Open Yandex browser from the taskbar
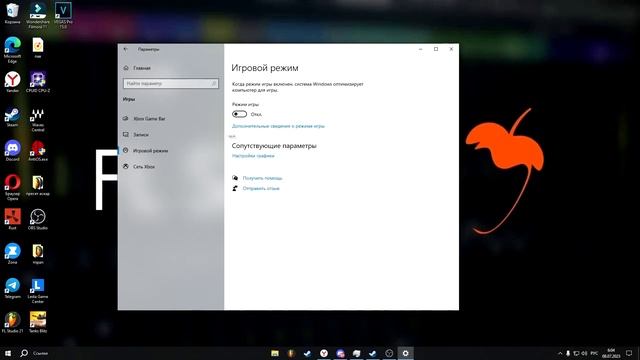Viewport: 640px width, 360px height. pyautogui.click(x=324, y=353)
